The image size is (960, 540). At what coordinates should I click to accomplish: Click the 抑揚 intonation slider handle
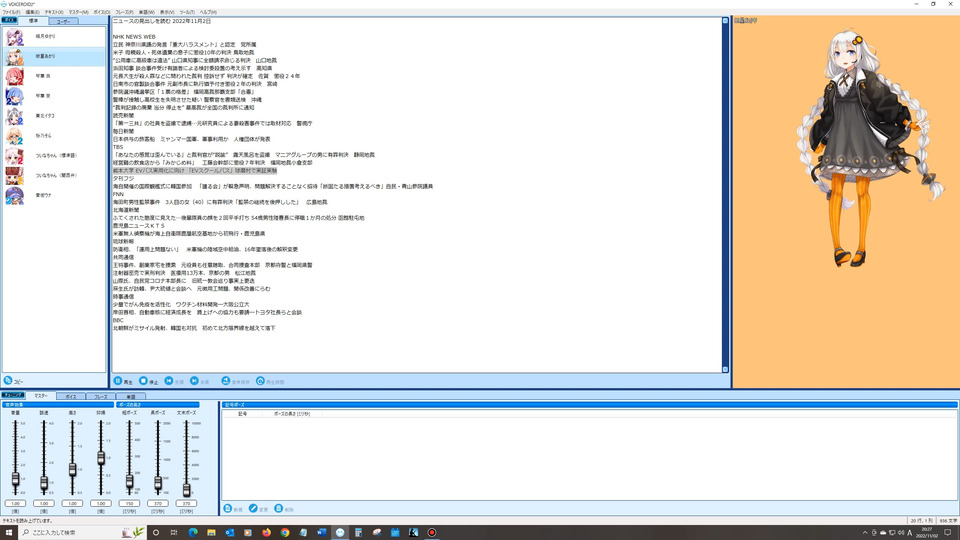pos(101,457)
